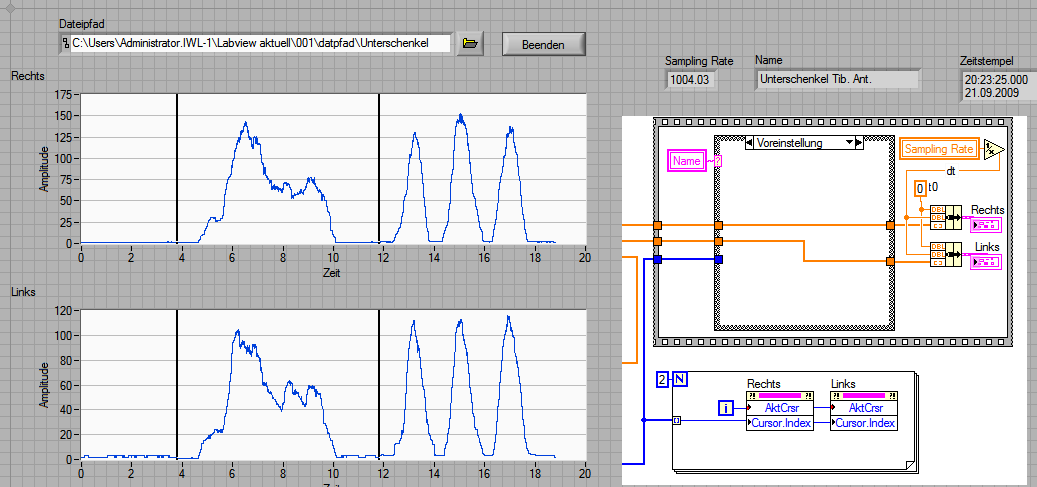The image size is (1037, 487).
Task: Go to previous case with left arrow
Action: [749, 143]
